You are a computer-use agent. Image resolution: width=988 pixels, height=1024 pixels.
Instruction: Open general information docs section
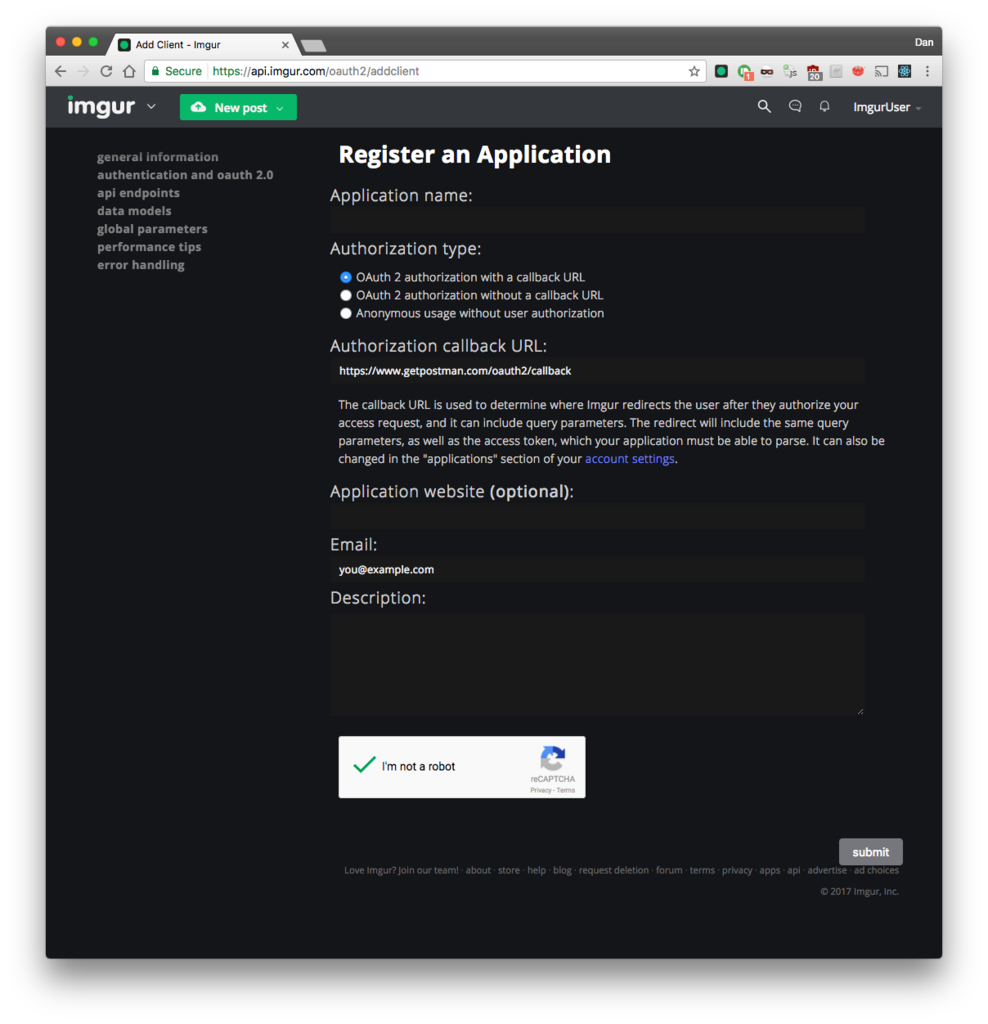pyautogui.click(x=157, y=157)
